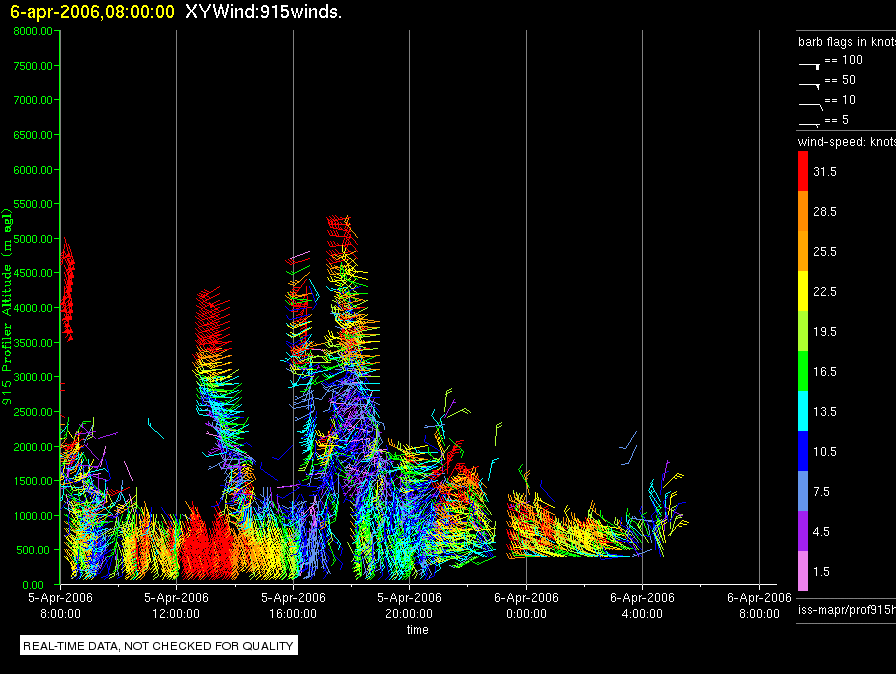Choose the blue 10.5 knots color swatch
The image size is (896, 674).
tap(802, 451)
